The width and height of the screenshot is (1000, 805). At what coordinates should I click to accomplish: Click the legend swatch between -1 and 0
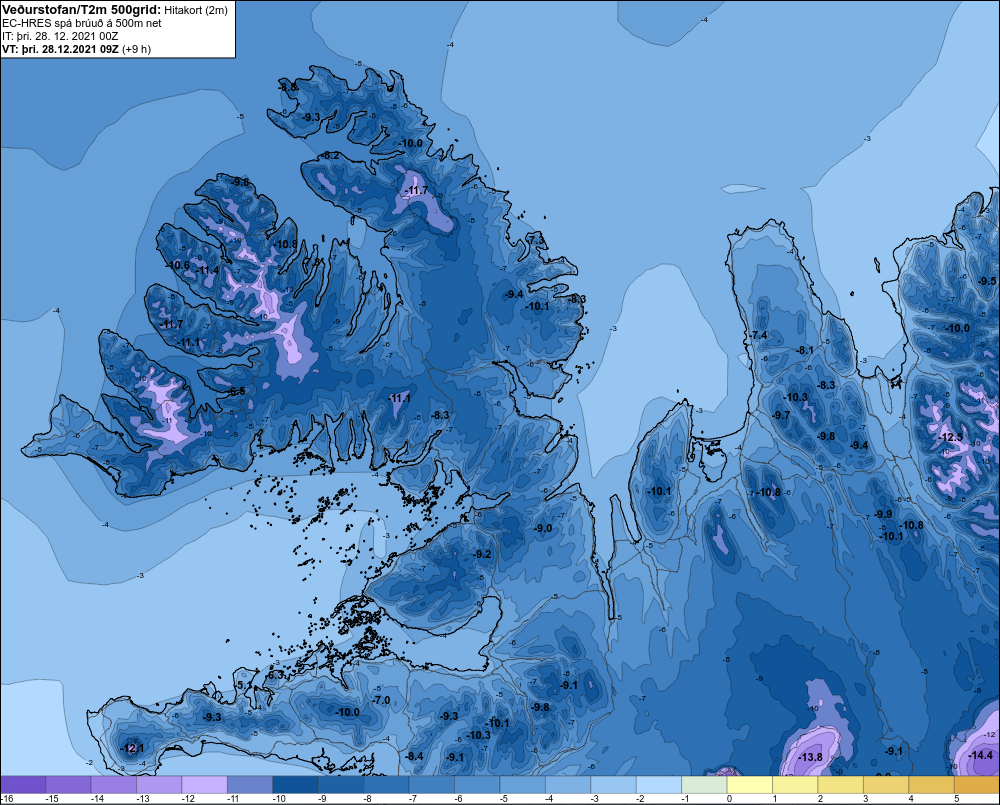705,784
